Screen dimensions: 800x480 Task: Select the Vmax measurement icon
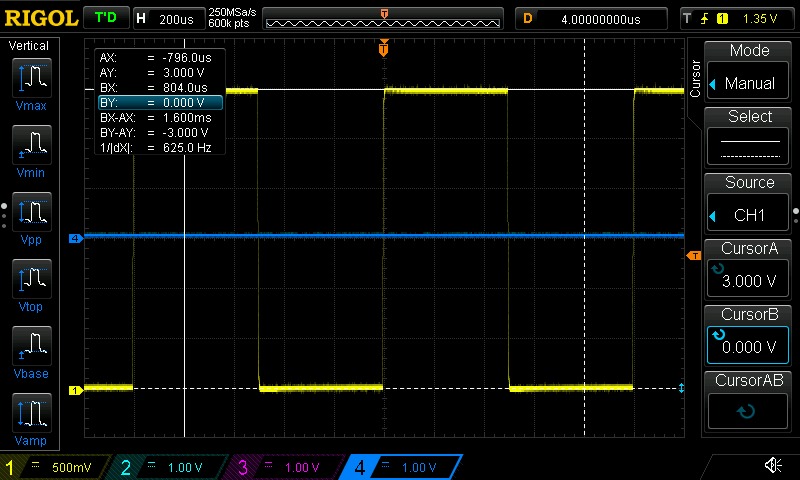[33, 83]
